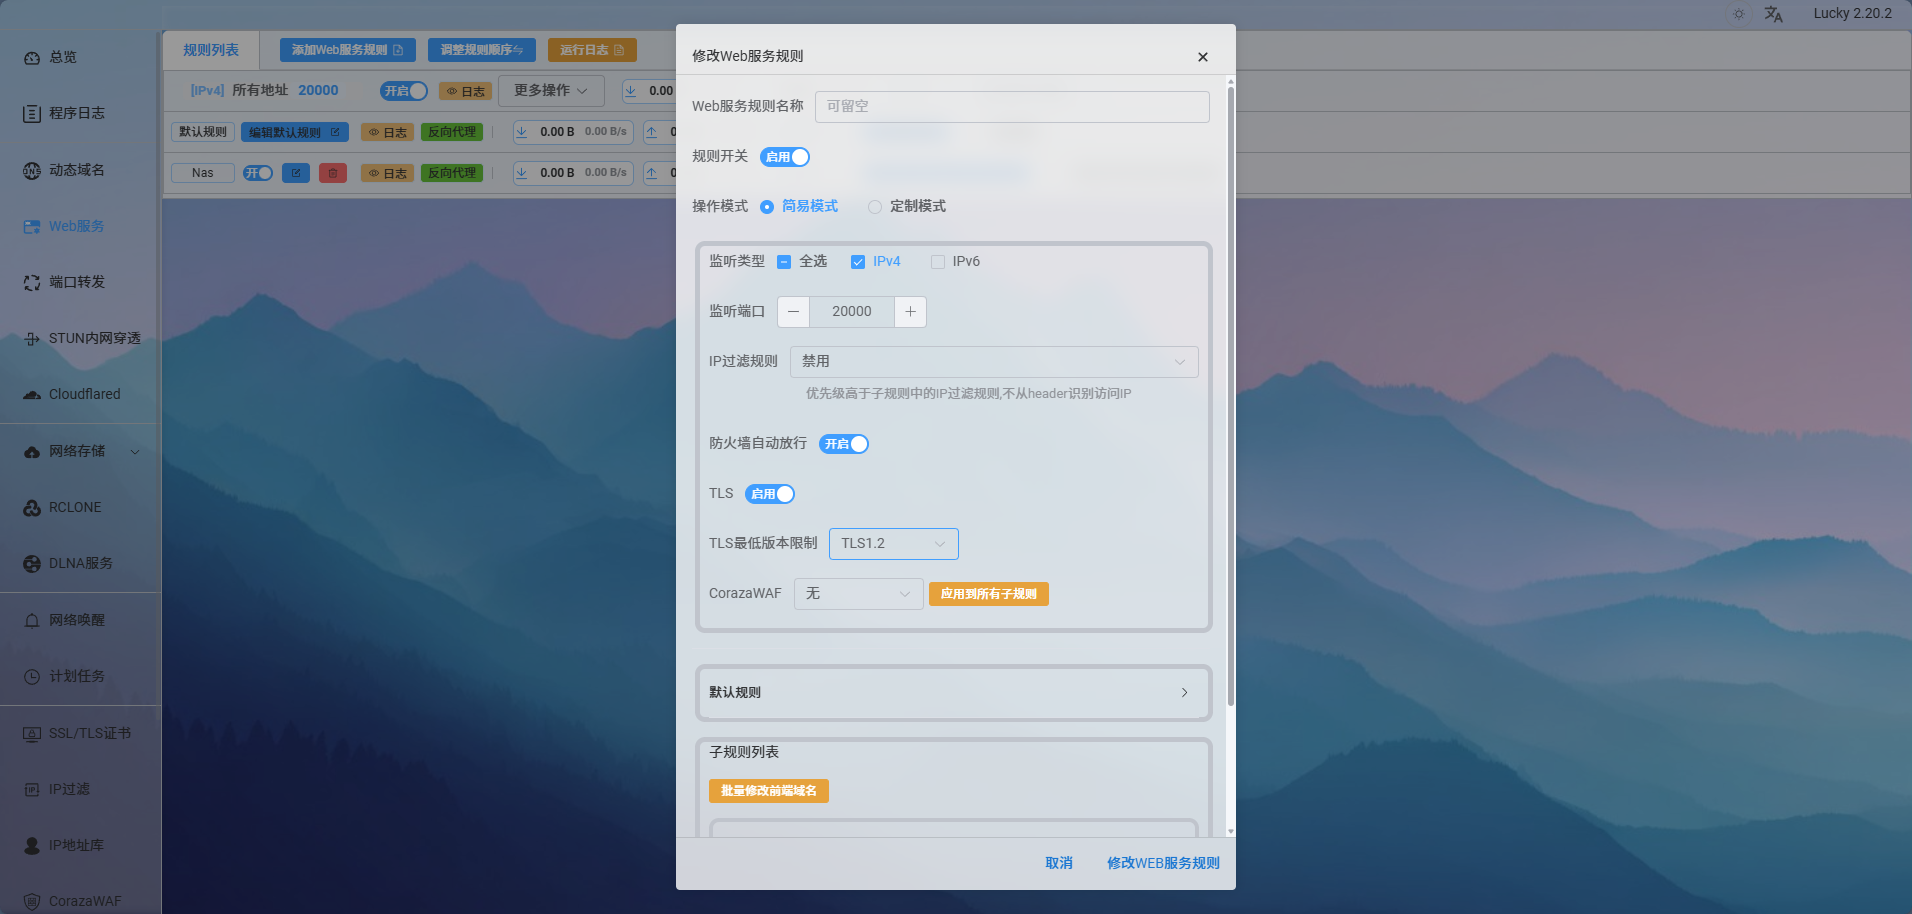
Task: Open Cloudflared from the sidebar
Action: click(84, 394)
